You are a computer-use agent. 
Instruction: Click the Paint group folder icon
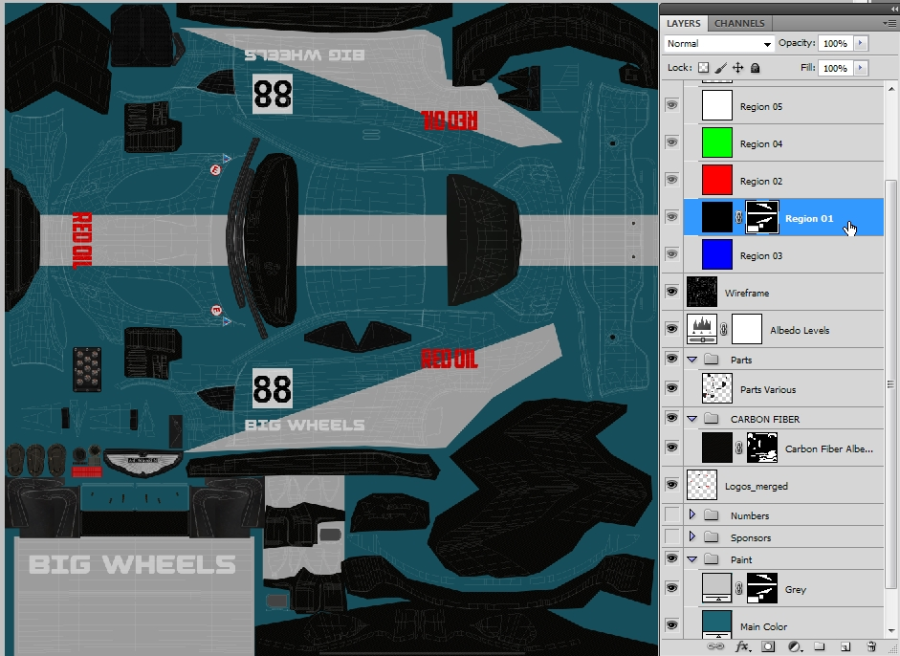[711, 559]
